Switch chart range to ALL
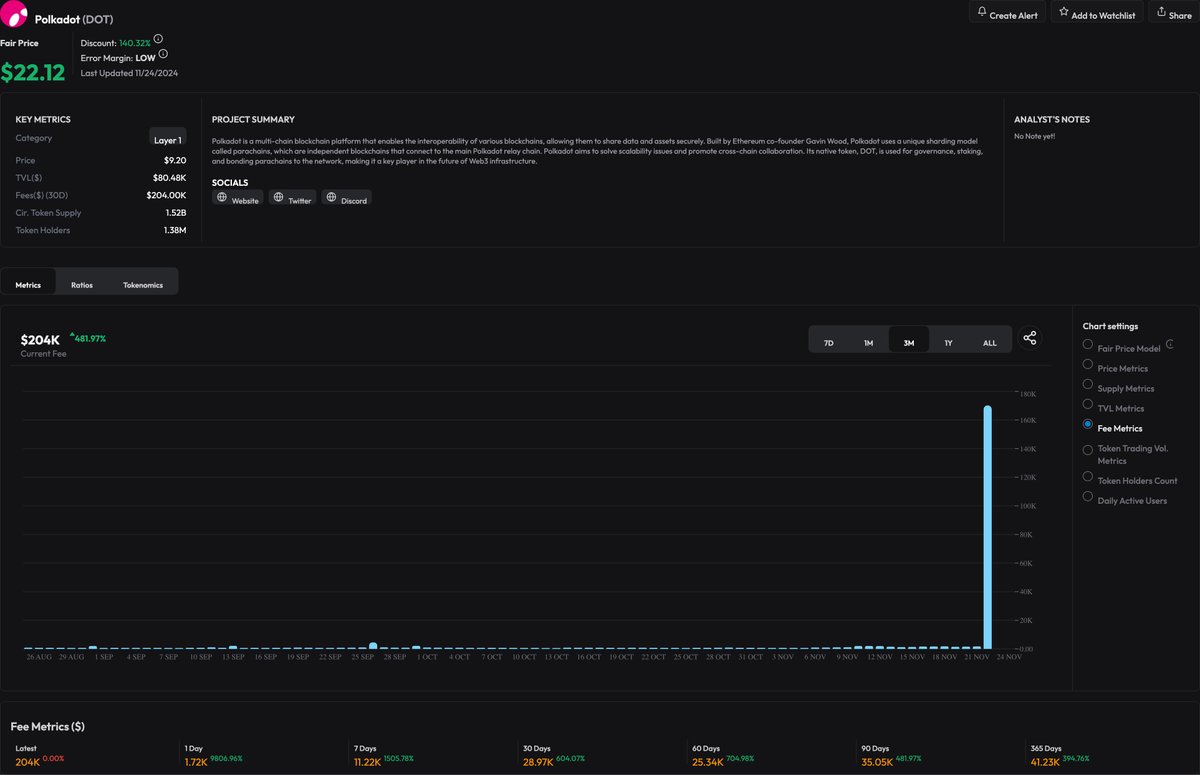1200x775 pixels. (989, 341)
